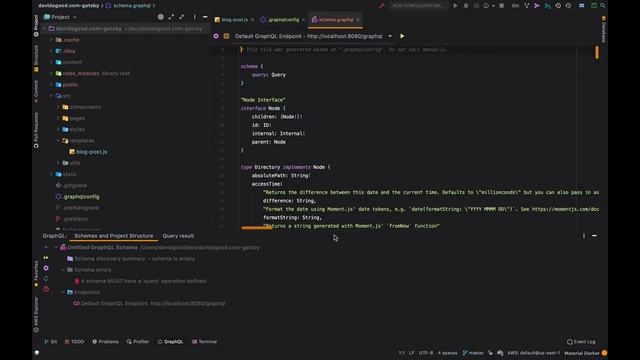
Task: Expand the components folder
Action: 58,107
